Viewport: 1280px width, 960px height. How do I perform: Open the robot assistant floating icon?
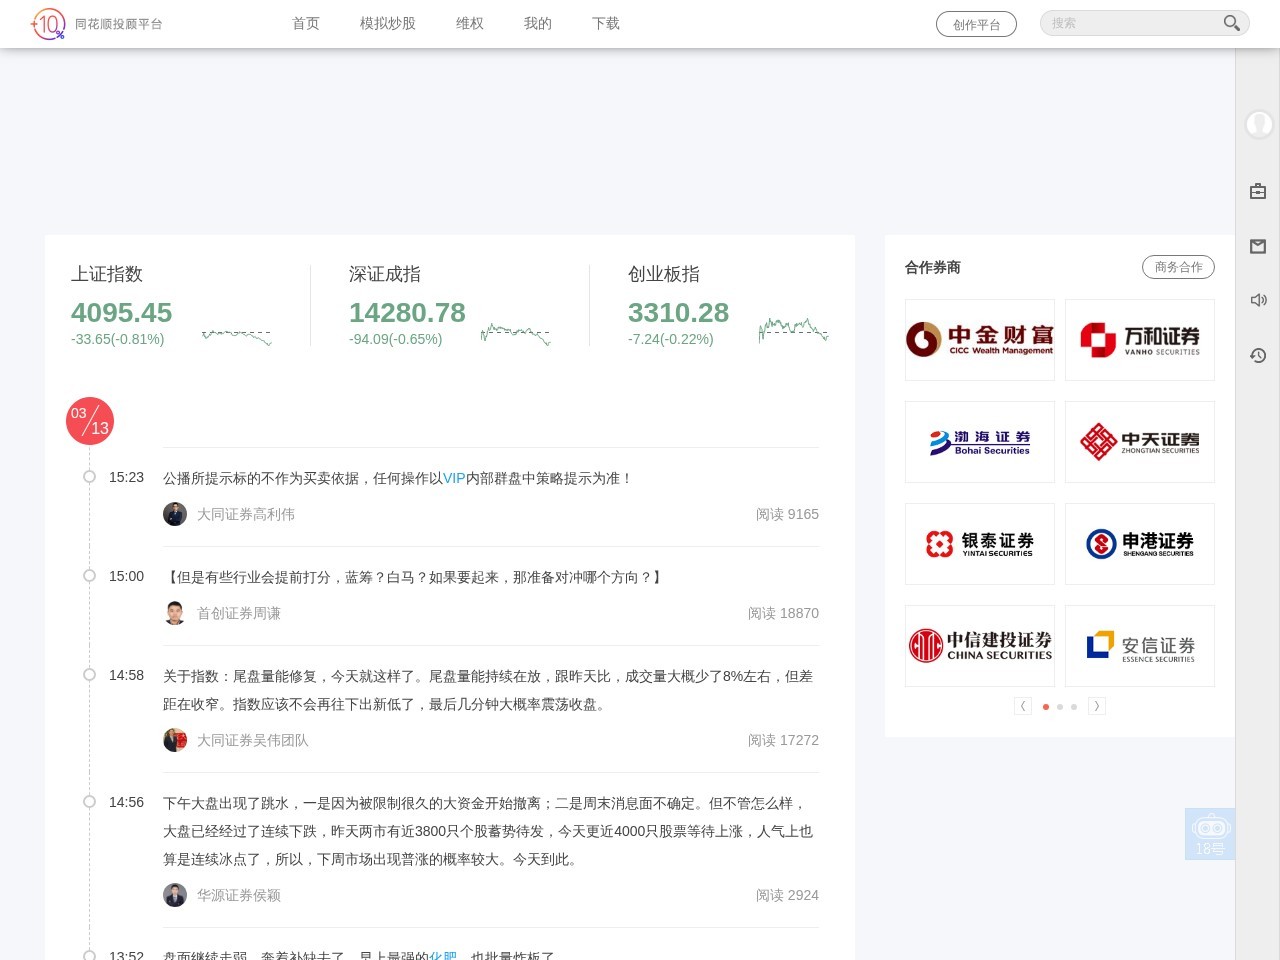tap(1210, 833)
